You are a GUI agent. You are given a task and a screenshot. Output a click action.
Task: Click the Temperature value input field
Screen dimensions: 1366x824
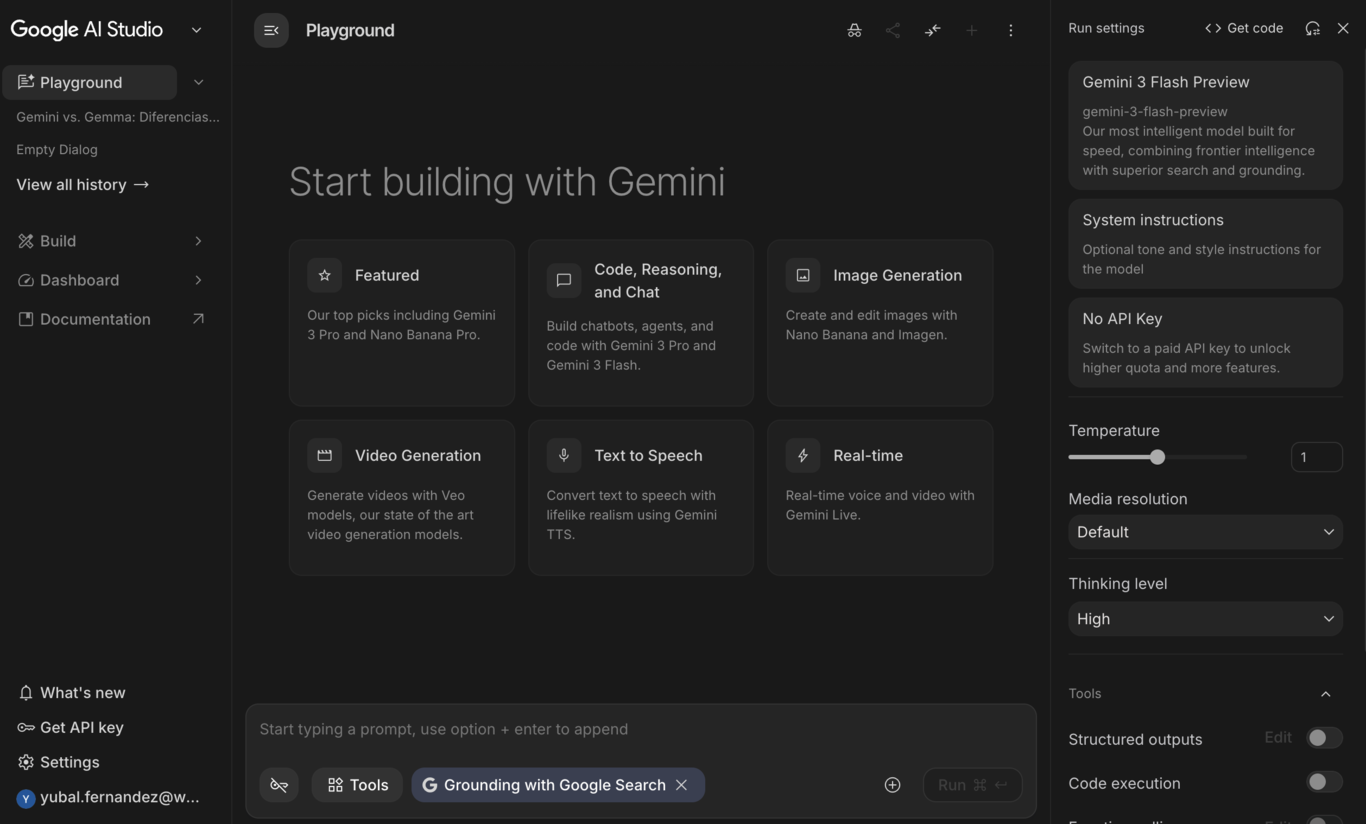tap(1316, 457)
